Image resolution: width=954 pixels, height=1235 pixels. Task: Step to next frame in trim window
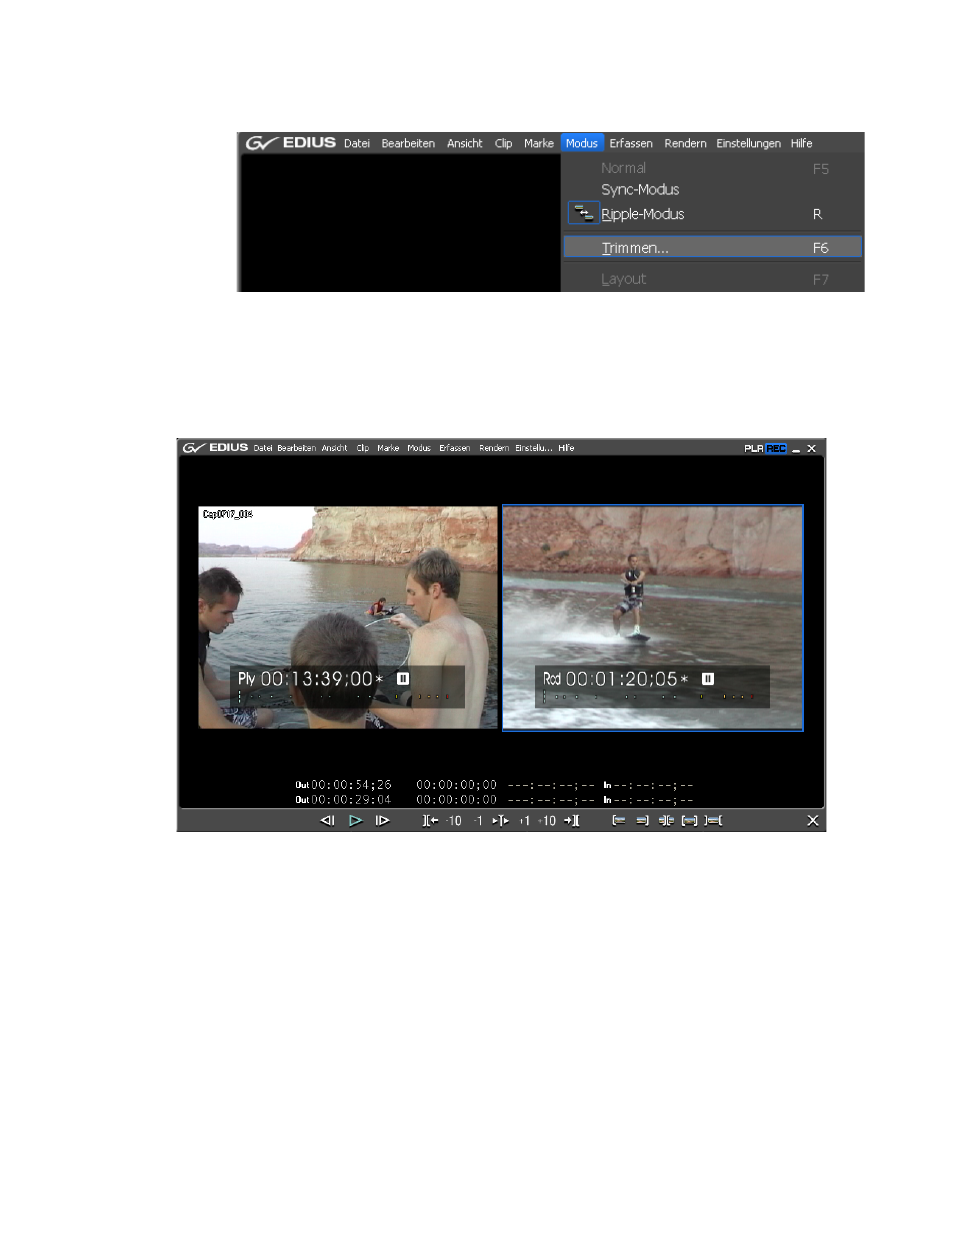tap(382, 821)
